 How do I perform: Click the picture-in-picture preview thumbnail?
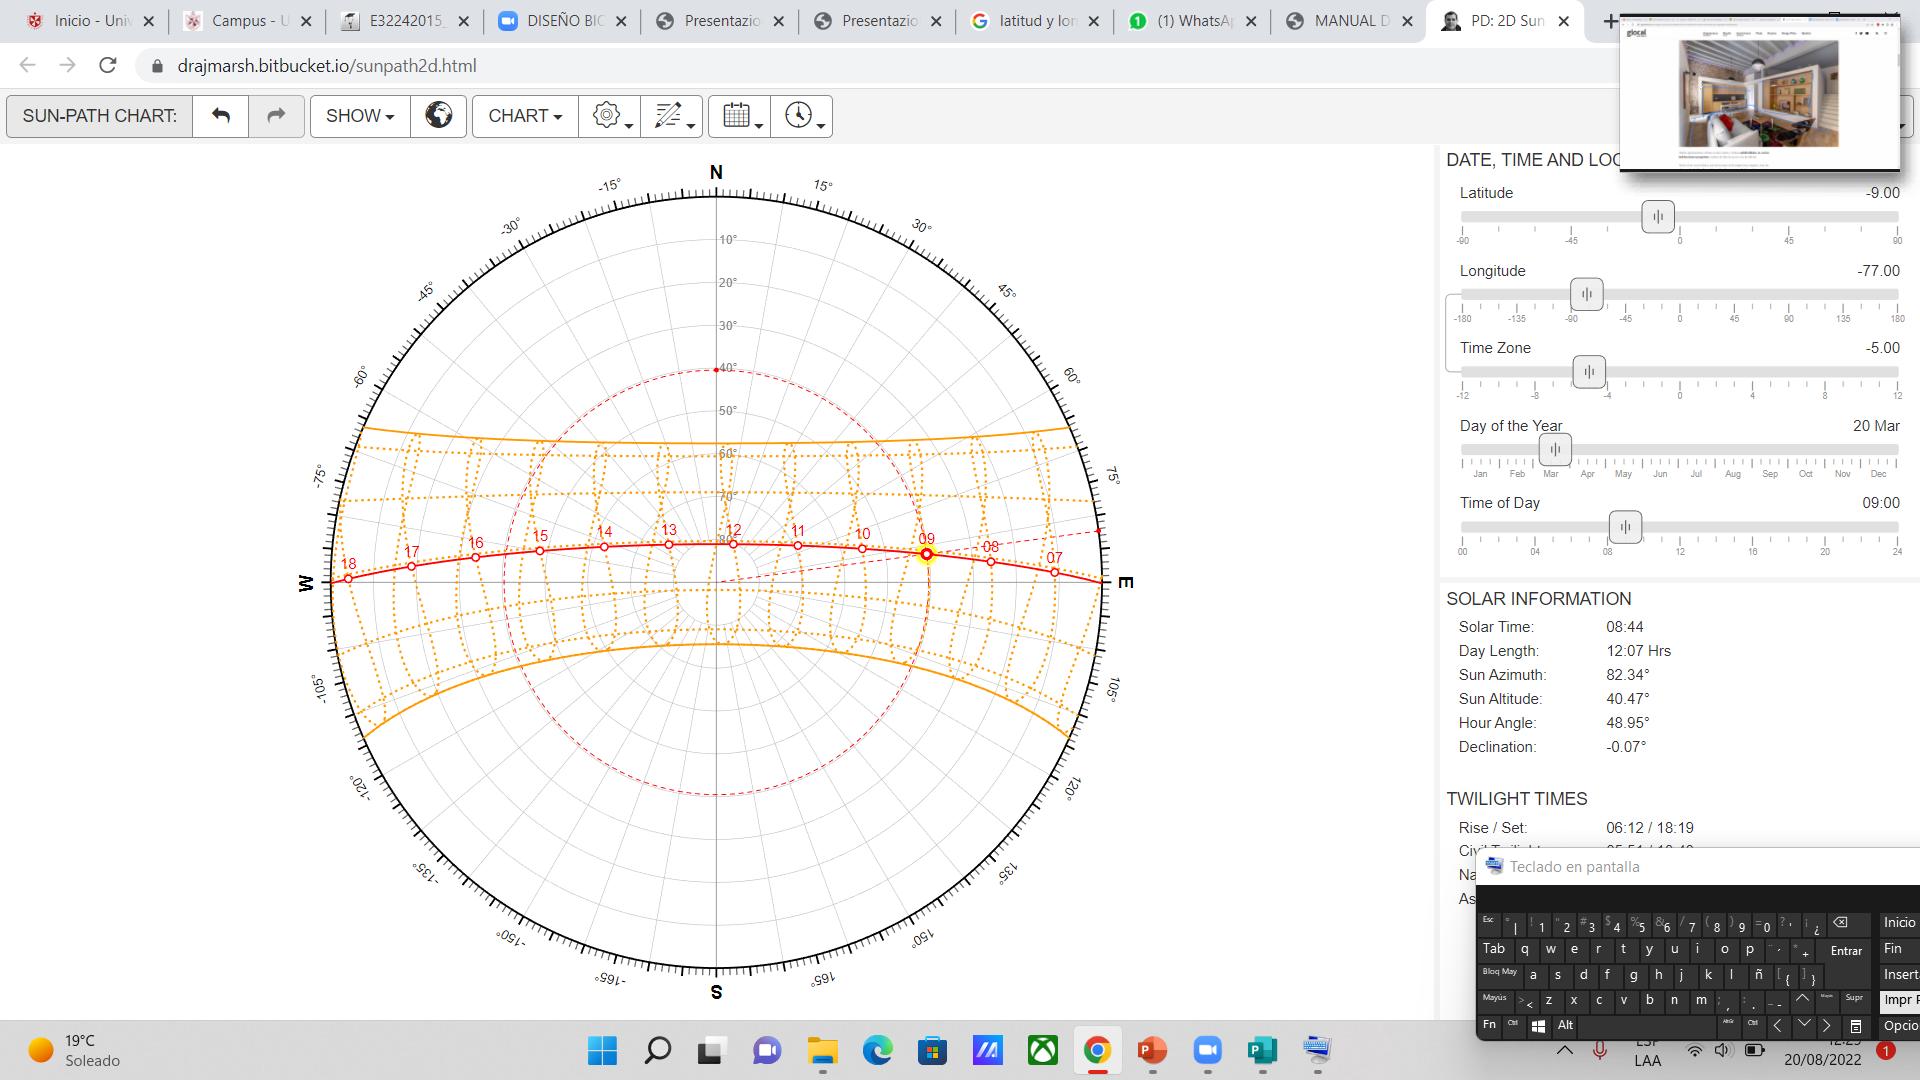(x=1758, y=95)
